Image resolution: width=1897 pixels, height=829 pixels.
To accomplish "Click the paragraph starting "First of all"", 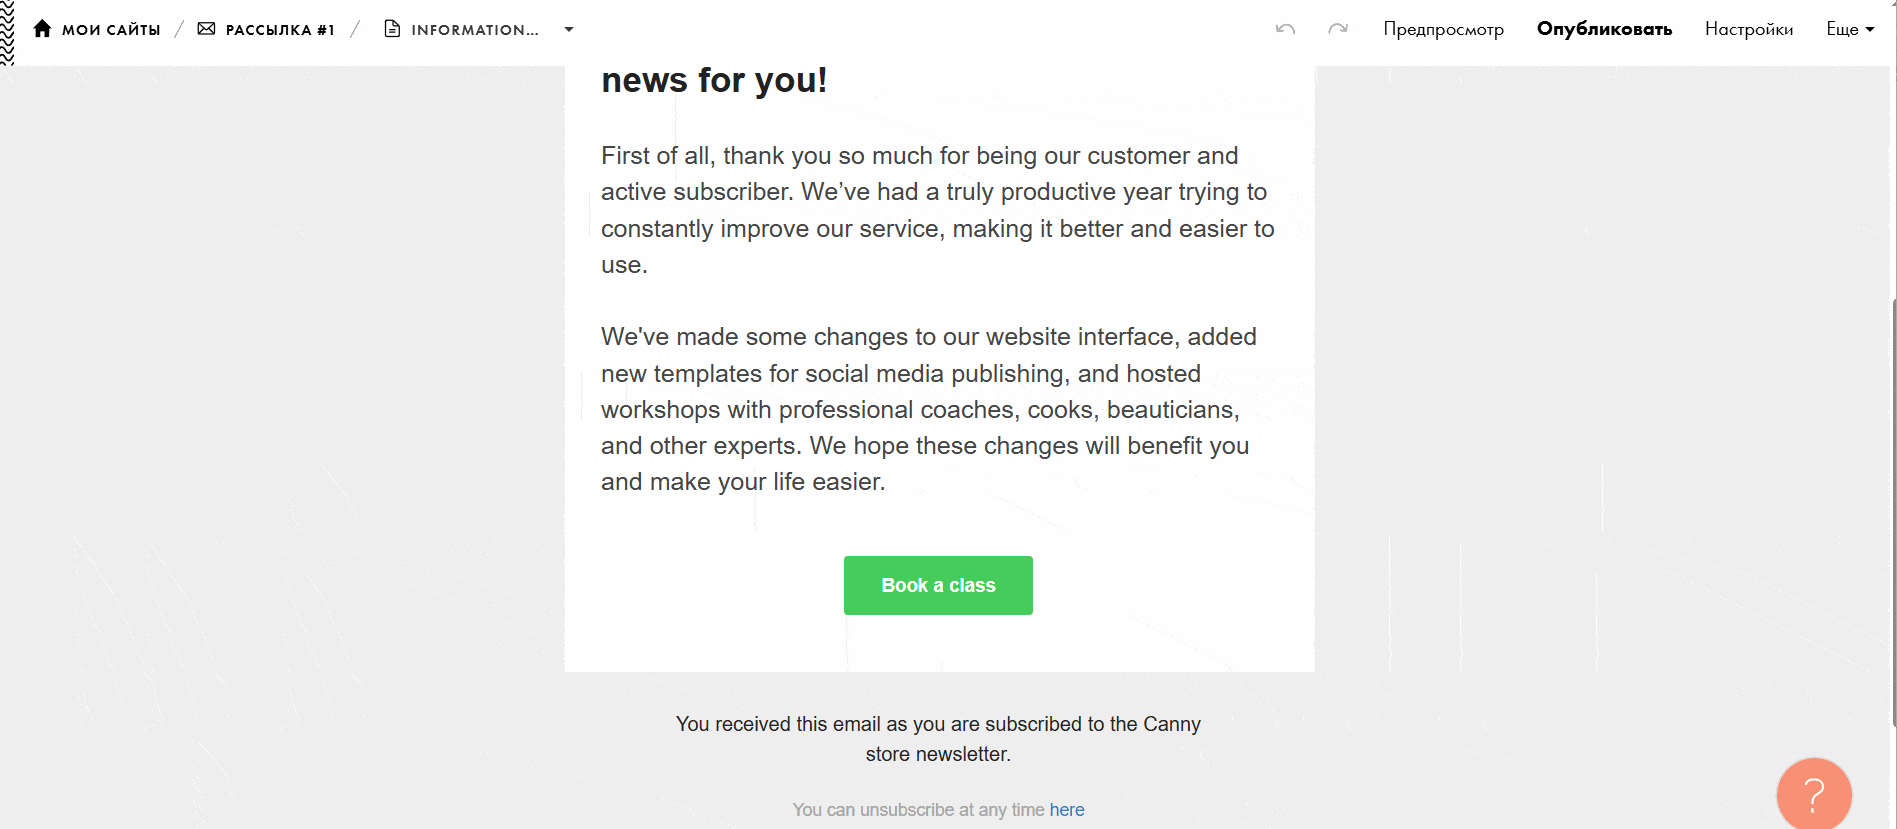I will point(937,210).
